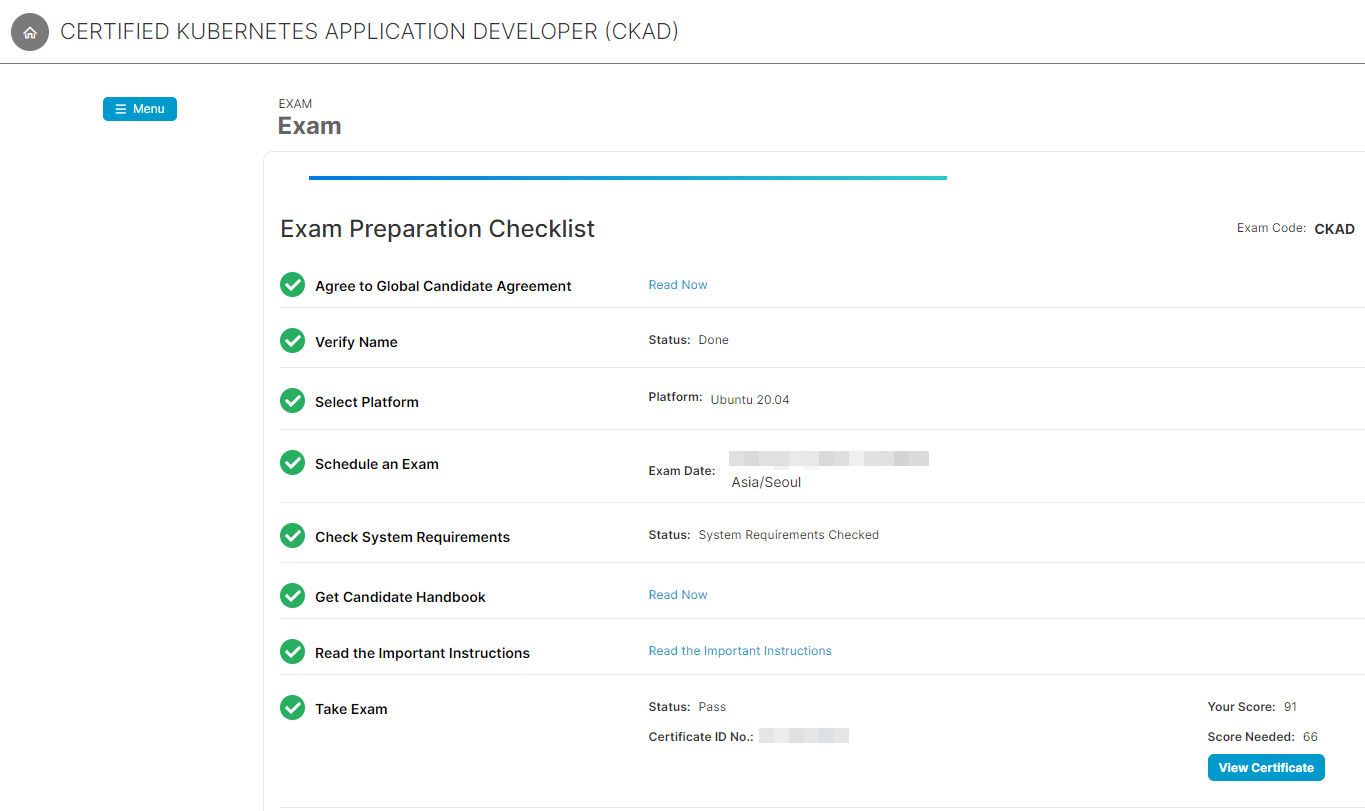Click the Pass status value
The image size is (1365, 811).
tap(712, 707)
